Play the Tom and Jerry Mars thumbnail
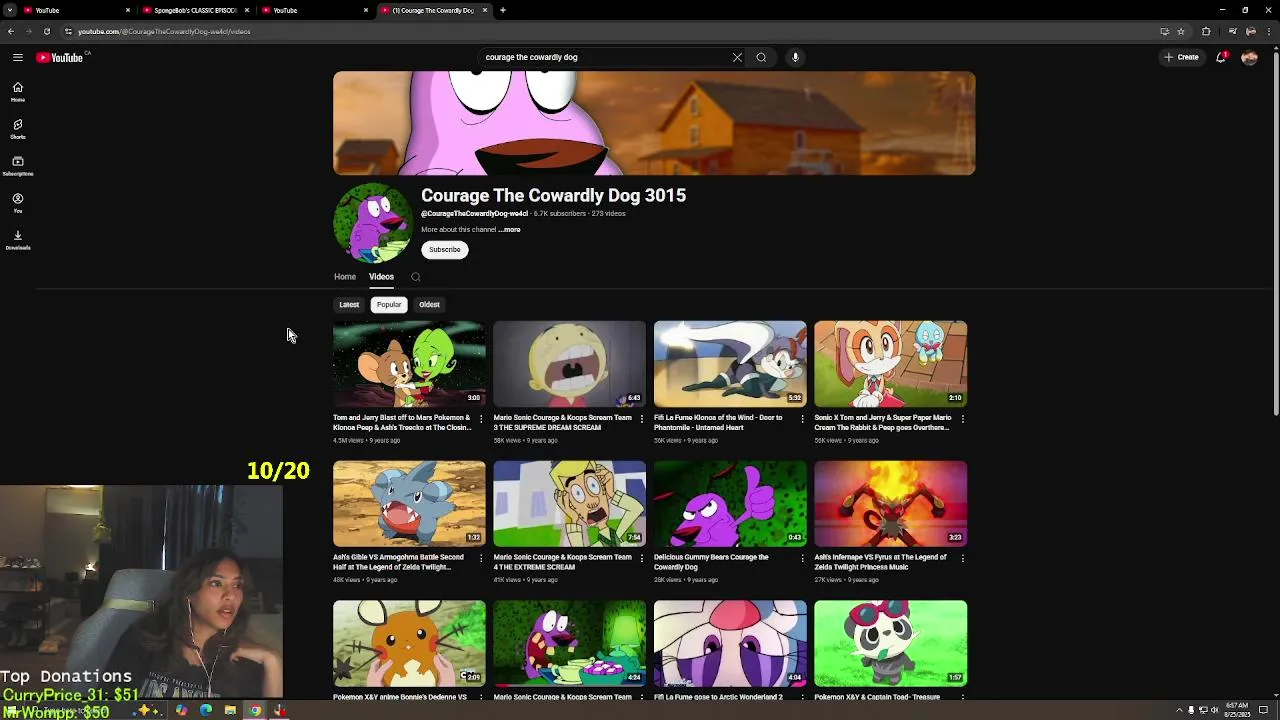The width and height of the screenshot is (1280, 720). [409, 363]
